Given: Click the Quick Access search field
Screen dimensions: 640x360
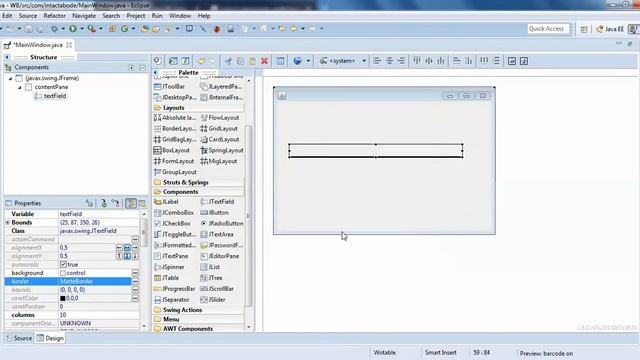Looking at the screenshot, I should click(547, 29).
